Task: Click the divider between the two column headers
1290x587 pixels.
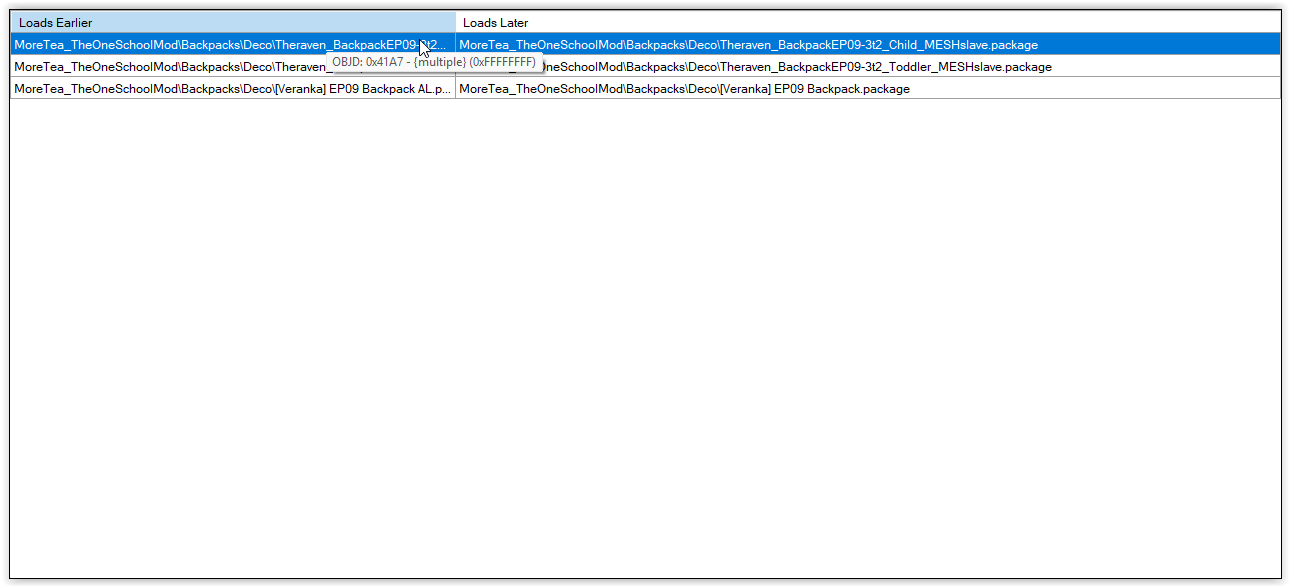Action: click(455, 22)
